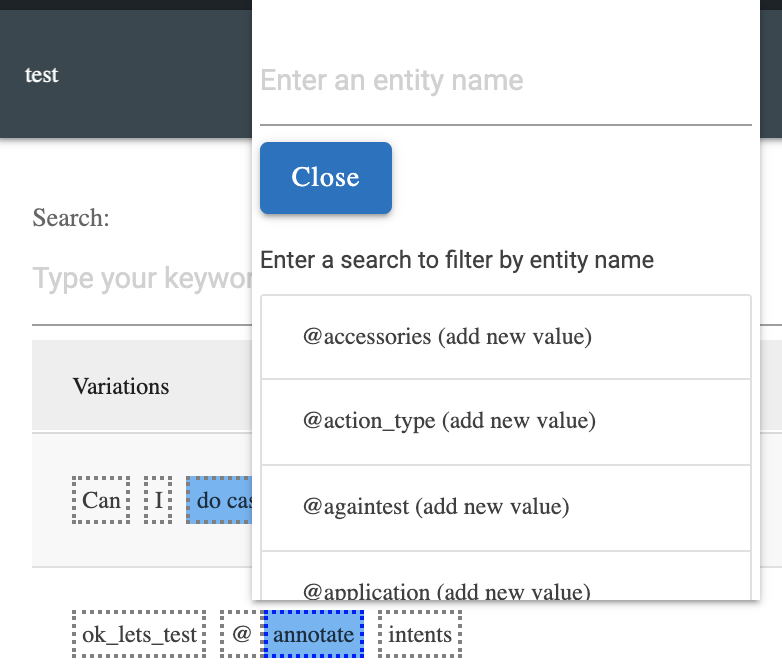
Task: Focus the 'Enter an entity name' field
Action: (x=505, y=81)
